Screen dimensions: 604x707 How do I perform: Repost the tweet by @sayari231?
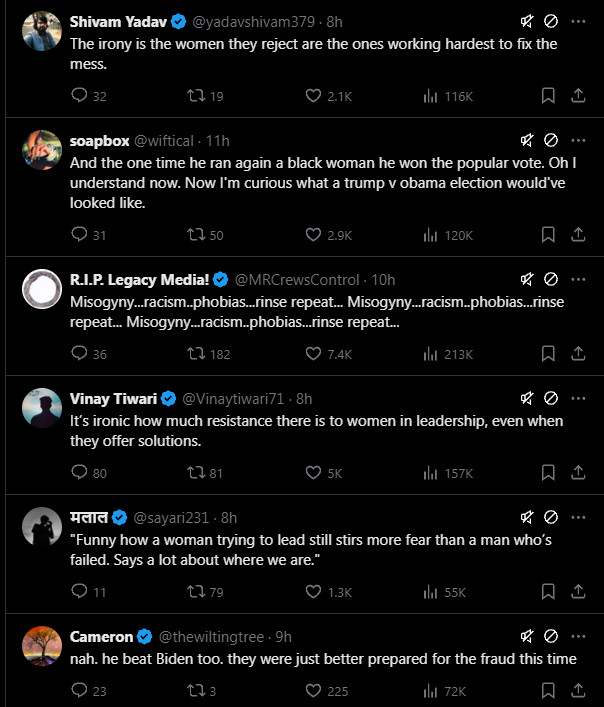coord(197,591)
